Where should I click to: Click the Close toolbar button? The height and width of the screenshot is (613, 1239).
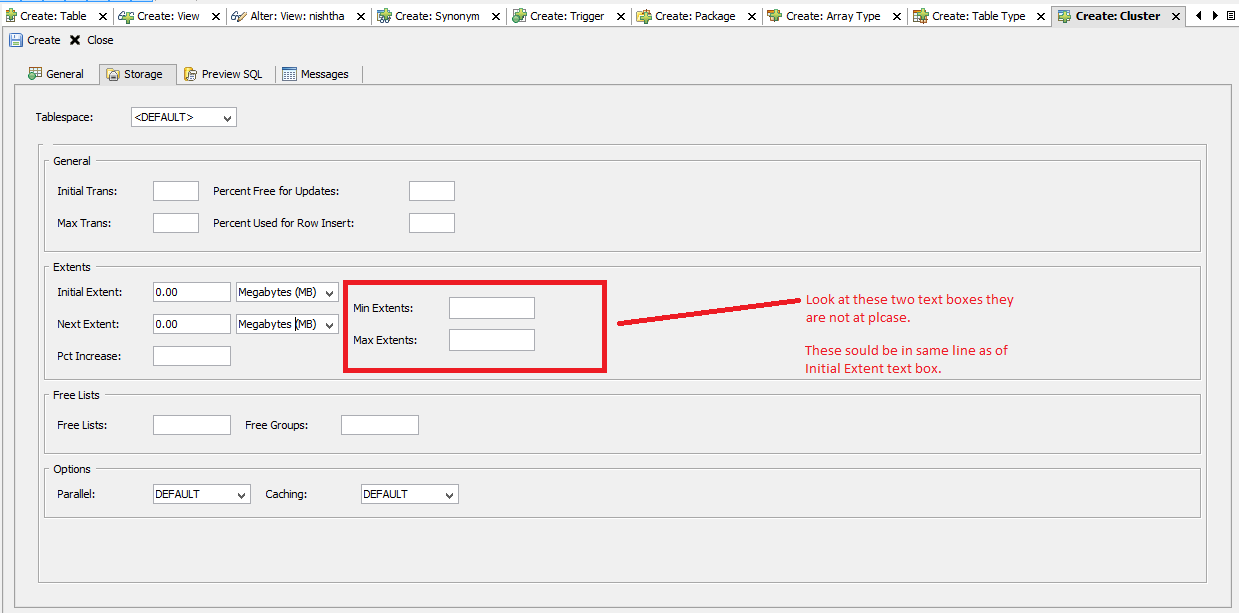(92, 40)
